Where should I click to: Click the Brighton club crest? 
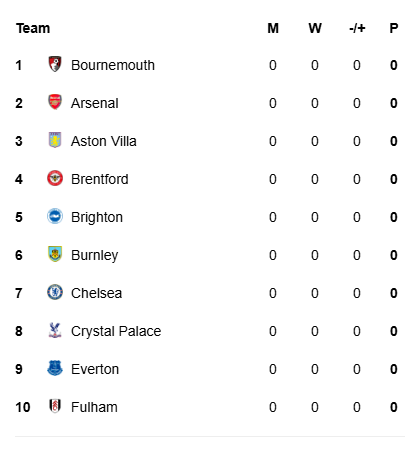pos(55,216)
